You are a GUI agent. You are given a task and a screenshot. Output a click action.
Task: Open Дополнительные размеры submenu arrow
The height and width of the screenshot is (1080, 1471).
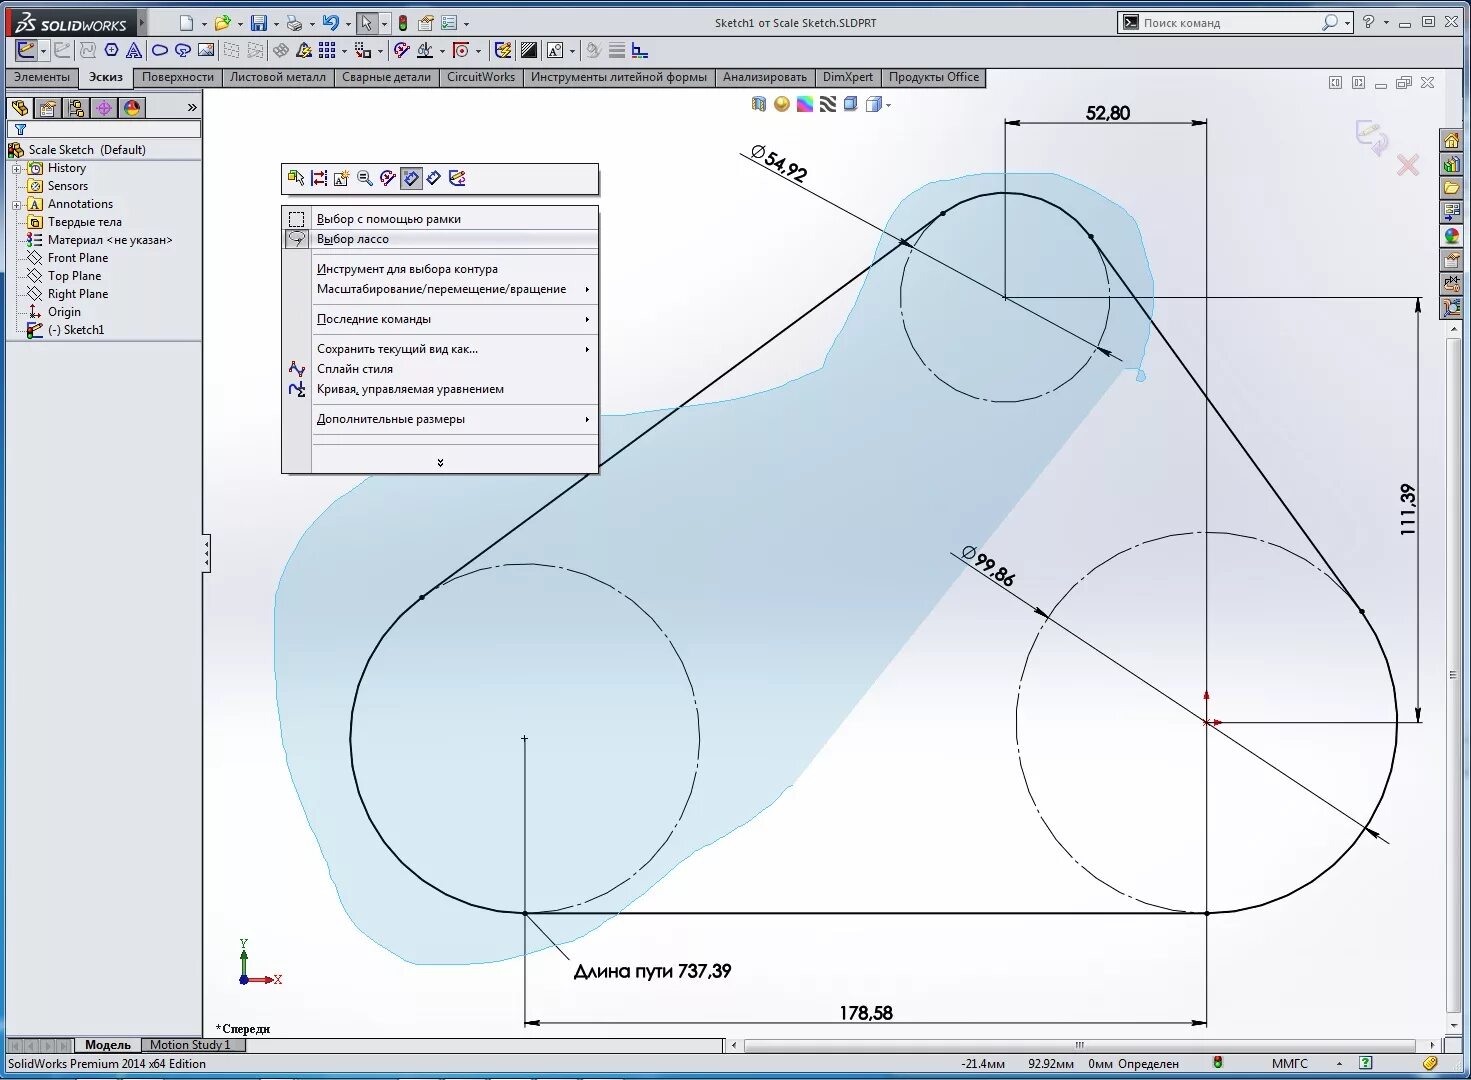(x=588, y=420)
